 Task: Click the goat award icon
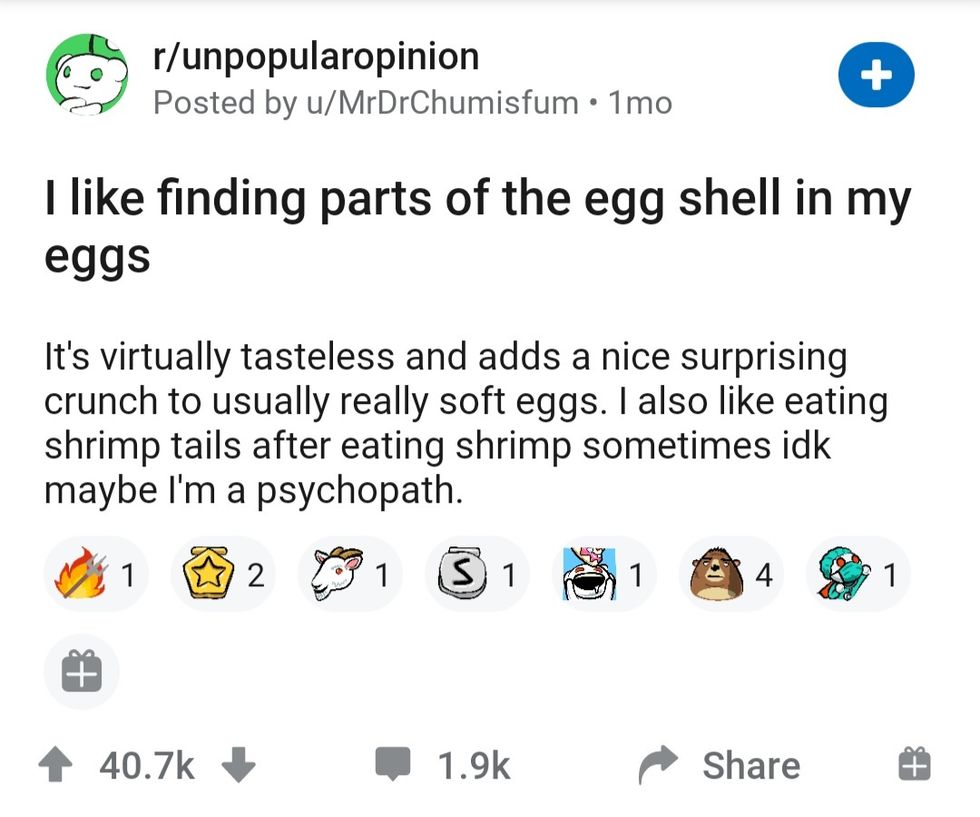point(334,574)
